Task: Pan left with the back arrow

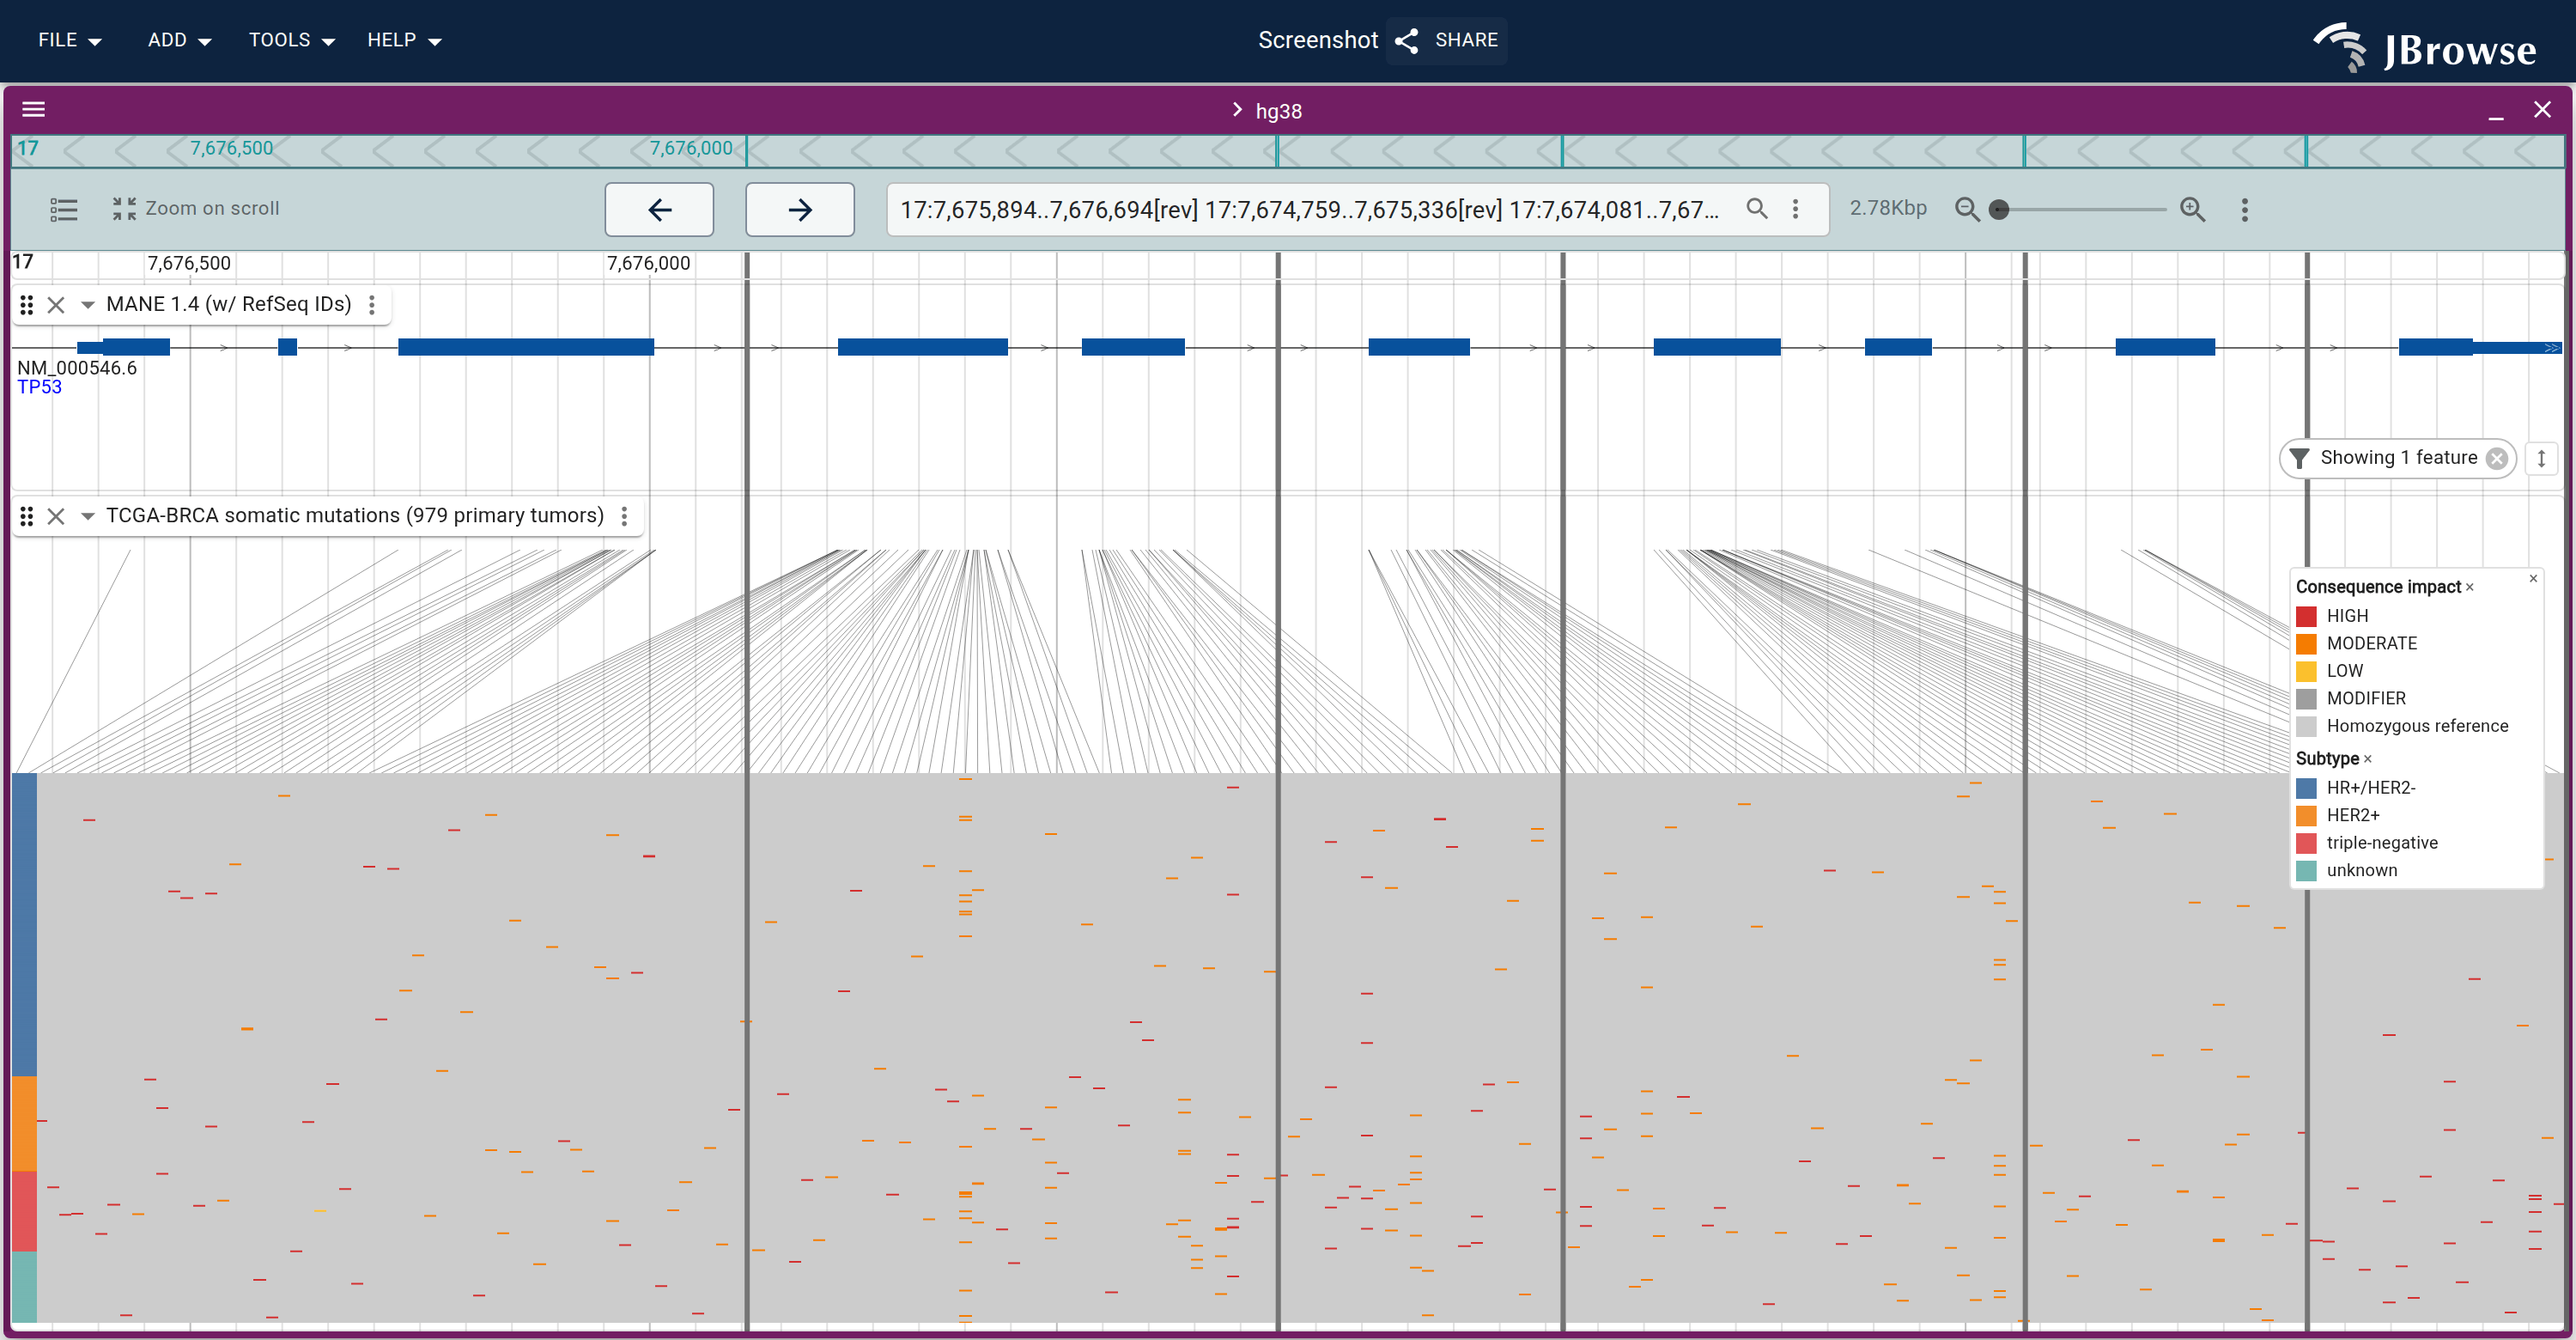Action: 659,209
